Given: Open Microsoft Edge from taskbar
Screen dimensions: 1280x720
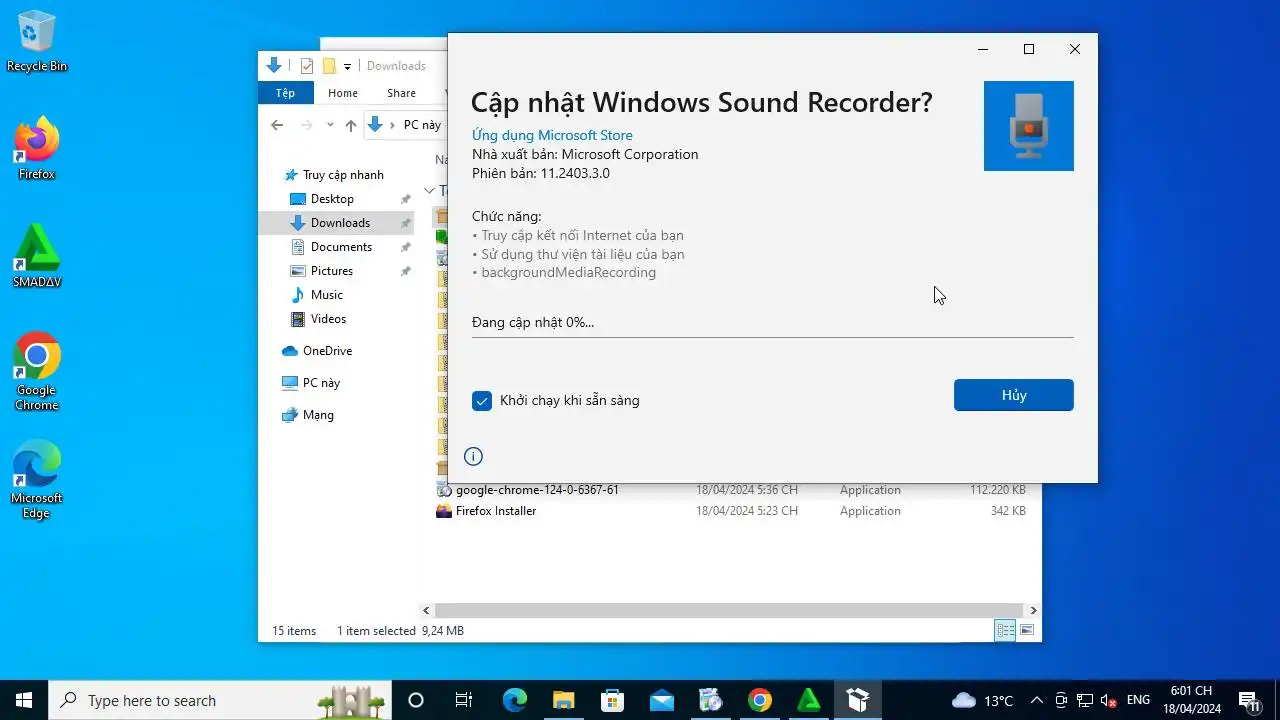Looking at the screenshot, I should coord(514,700).
